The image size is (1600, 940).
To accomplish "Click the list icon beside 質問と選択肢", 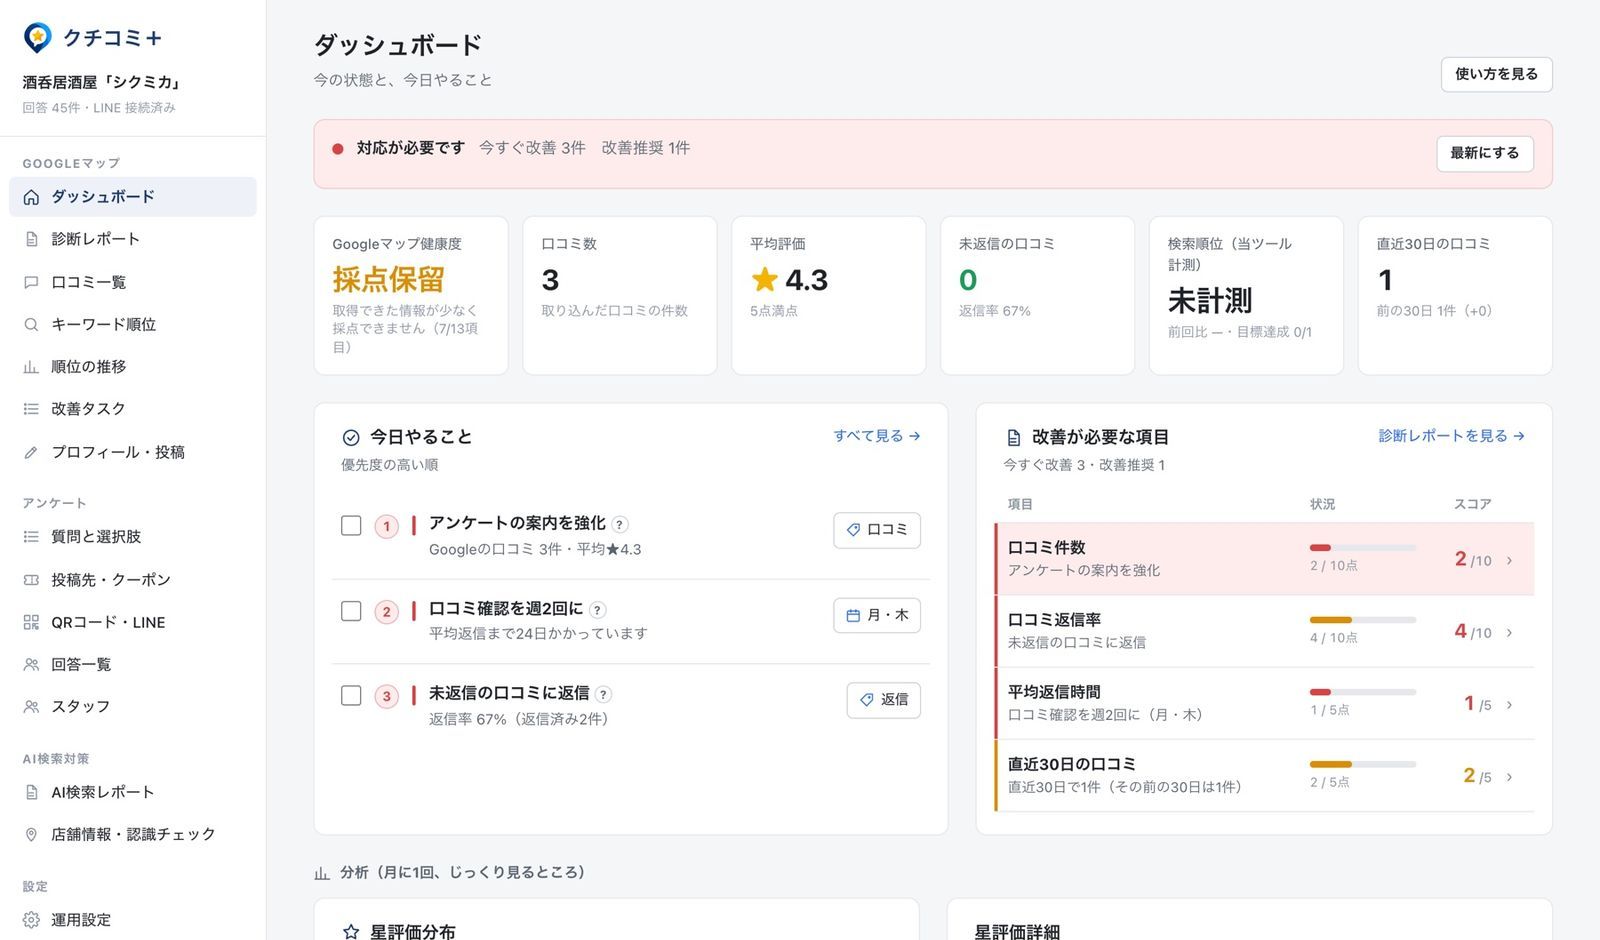I will pyautogui.click(x=31, y=537).
